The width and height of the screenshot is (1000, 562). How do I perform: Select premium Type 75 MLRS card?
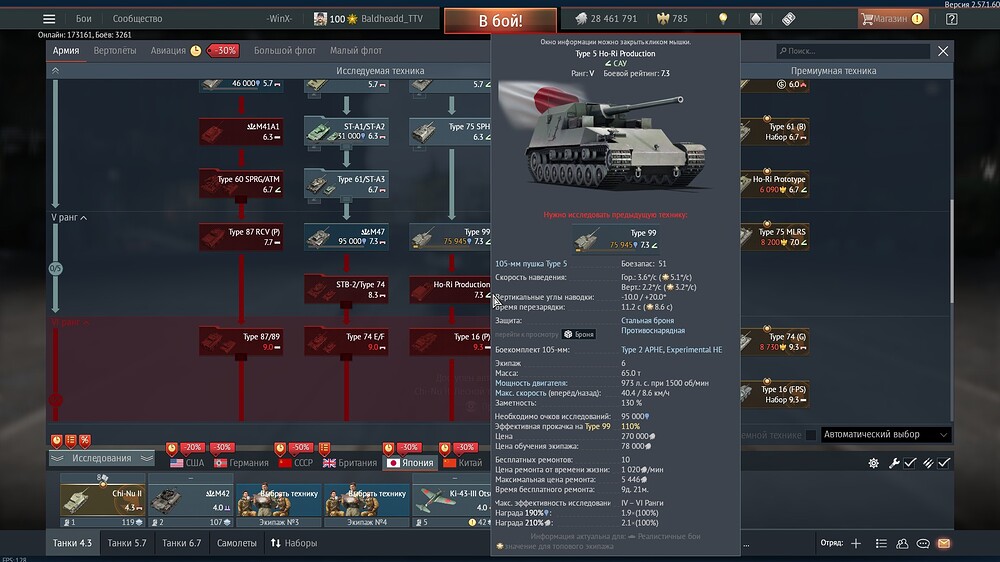pos(775,237)
